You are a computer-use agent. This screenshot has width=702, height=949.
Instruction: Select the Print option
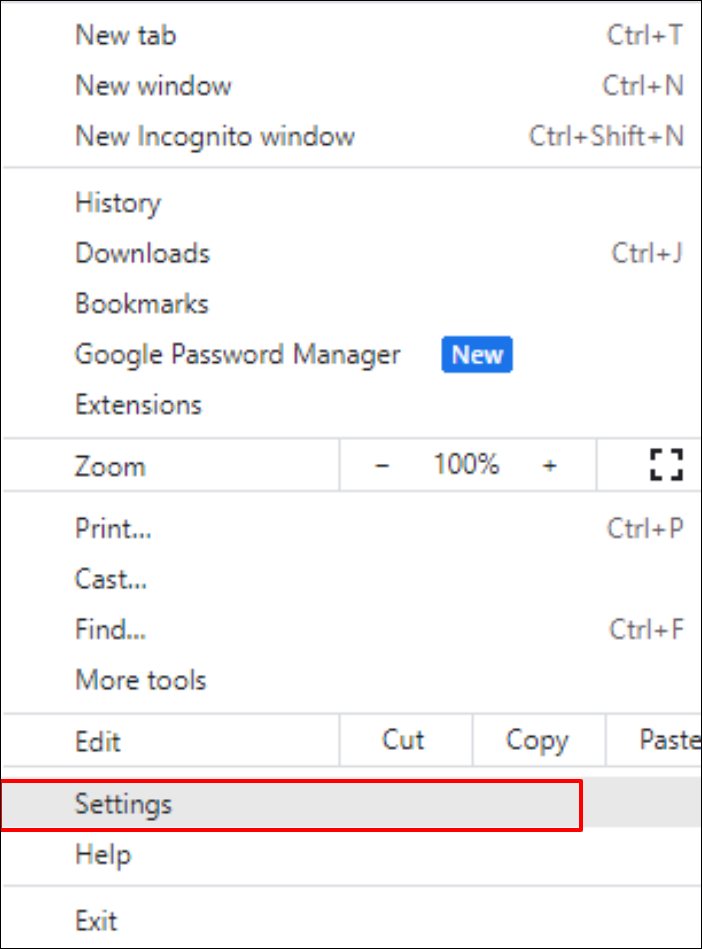[x=113, y=528]
